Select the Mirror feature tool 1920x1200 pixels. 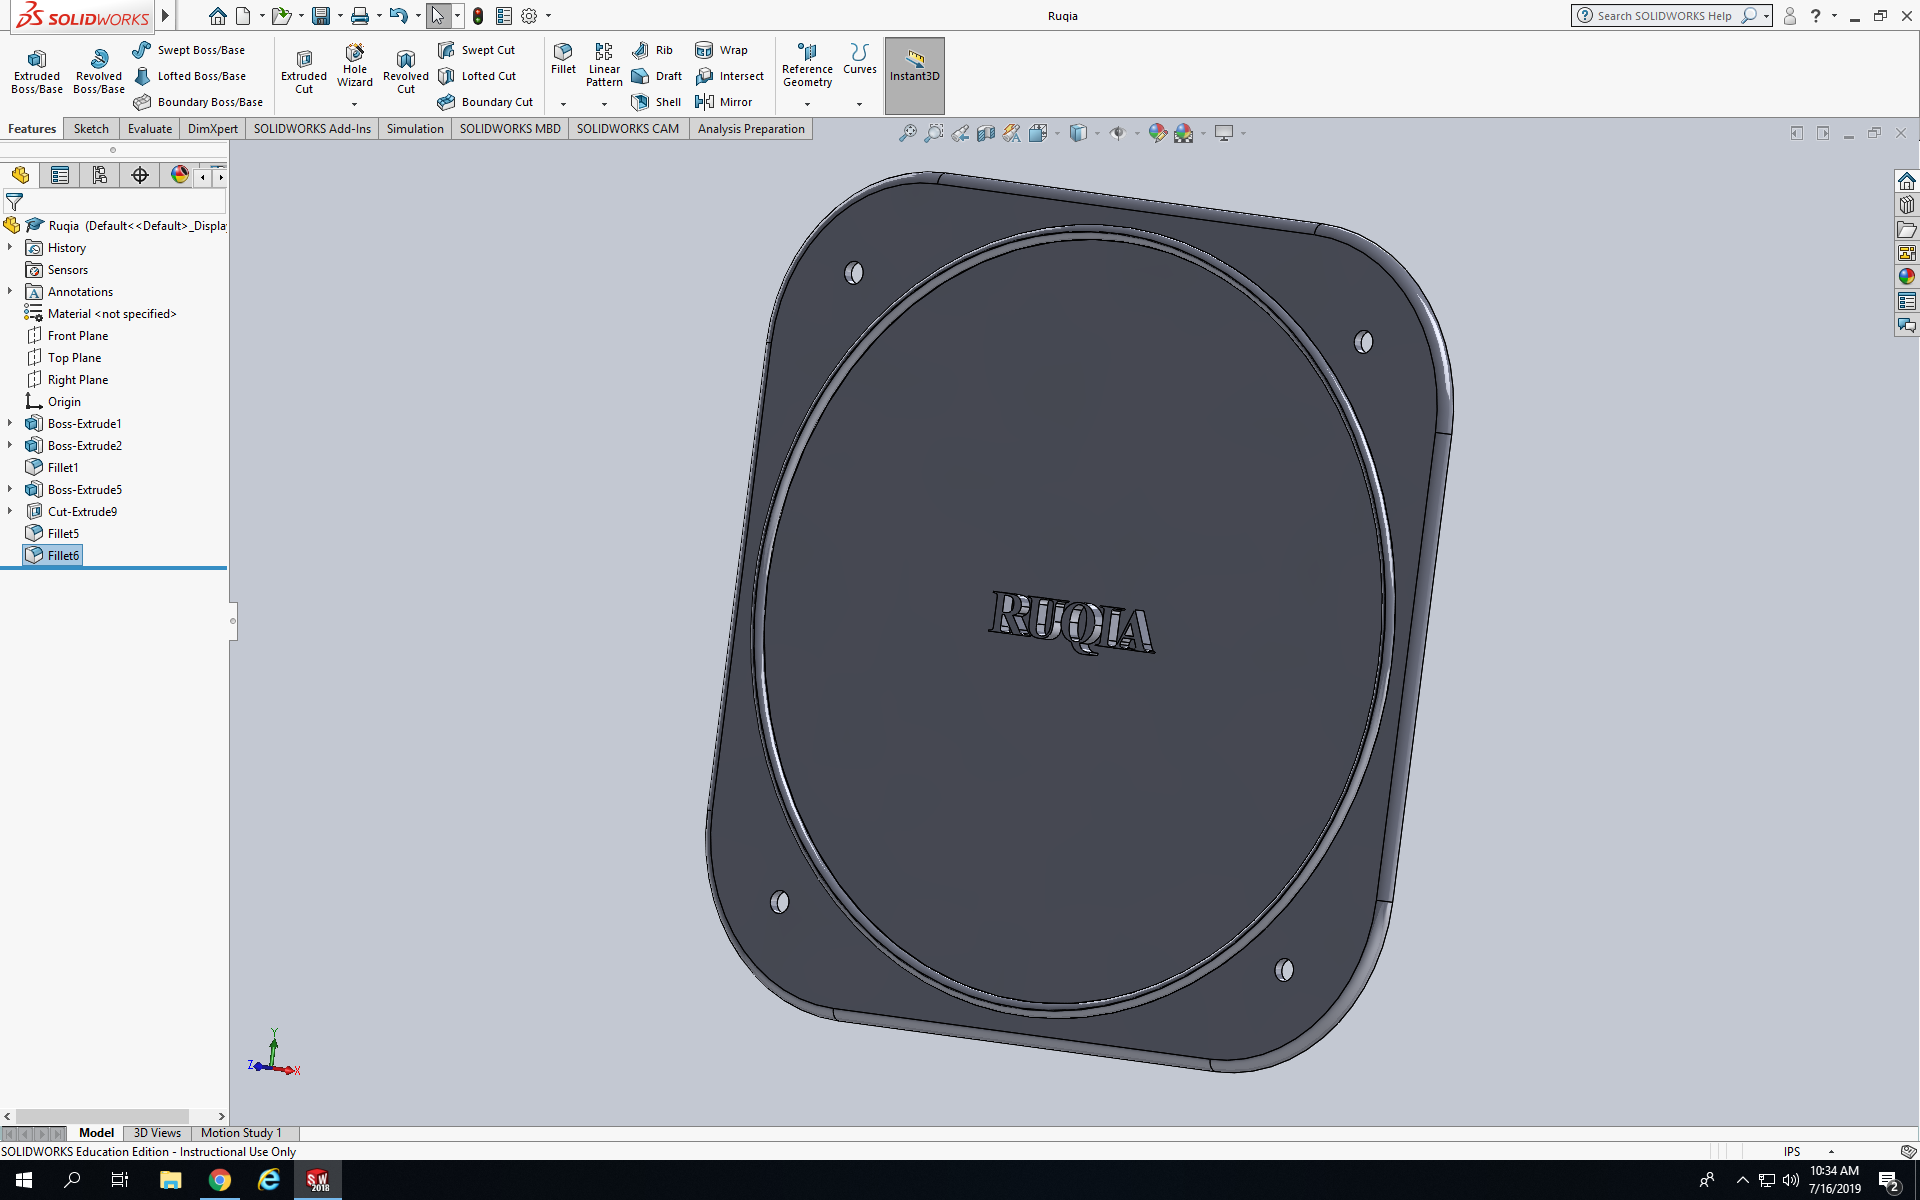point(705,102)
